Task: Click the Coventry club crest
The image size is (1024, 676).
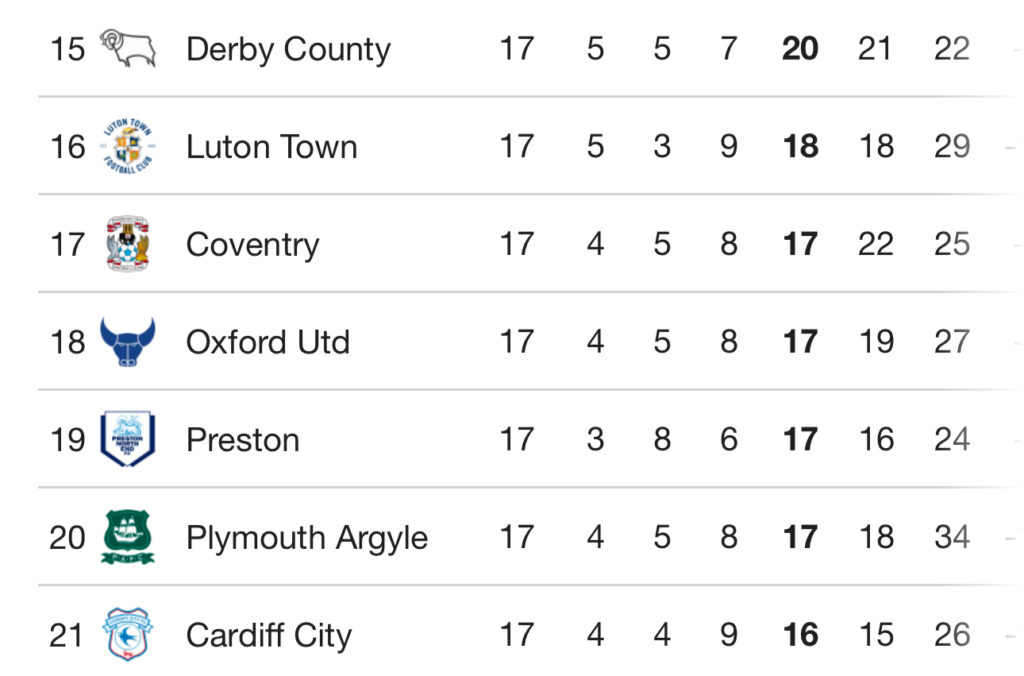Action: pos(128,244)
